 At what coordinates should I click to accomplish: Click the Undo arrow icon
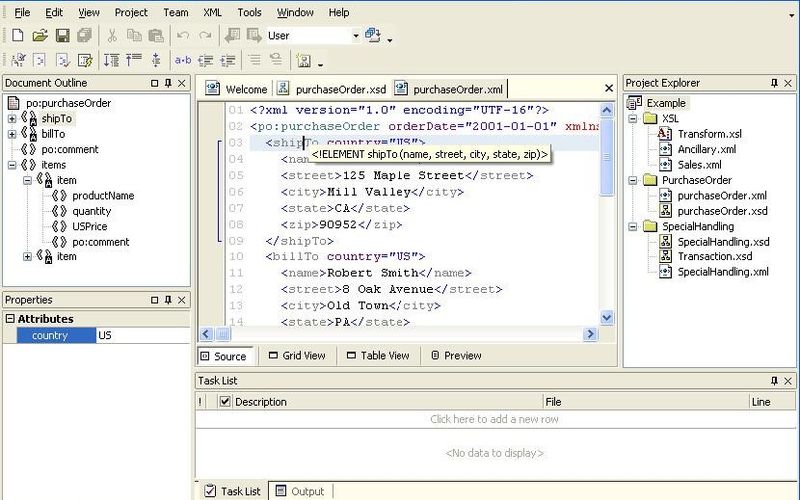click(183, 35)
